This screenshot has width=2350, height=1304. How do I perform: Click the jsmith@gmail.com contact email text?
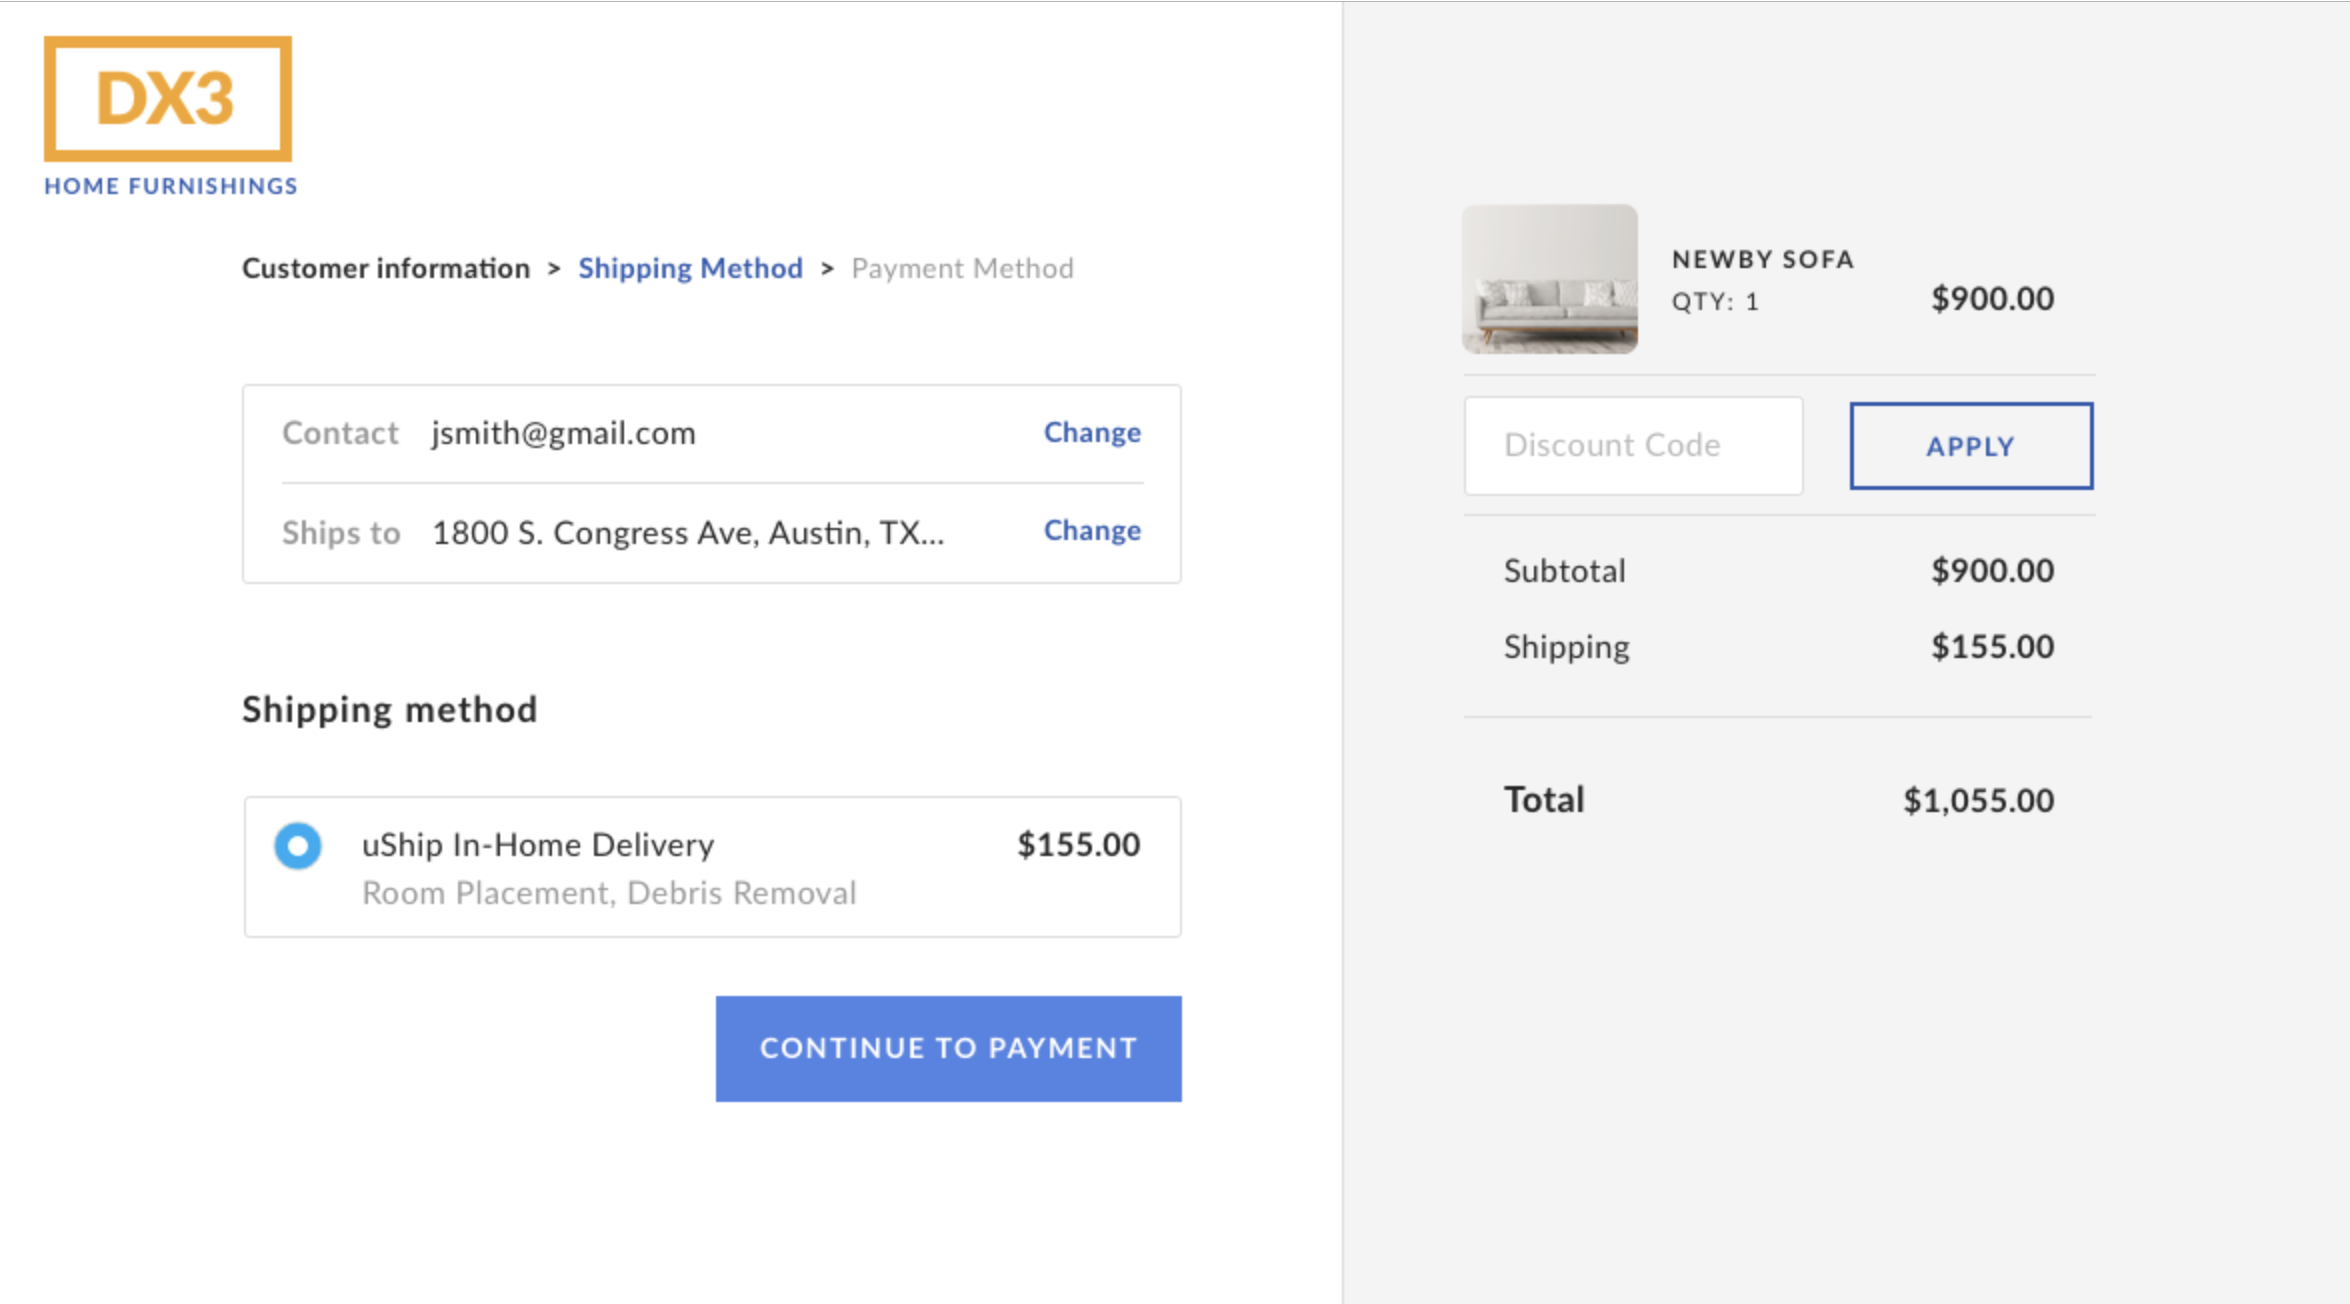coord(563,433)
